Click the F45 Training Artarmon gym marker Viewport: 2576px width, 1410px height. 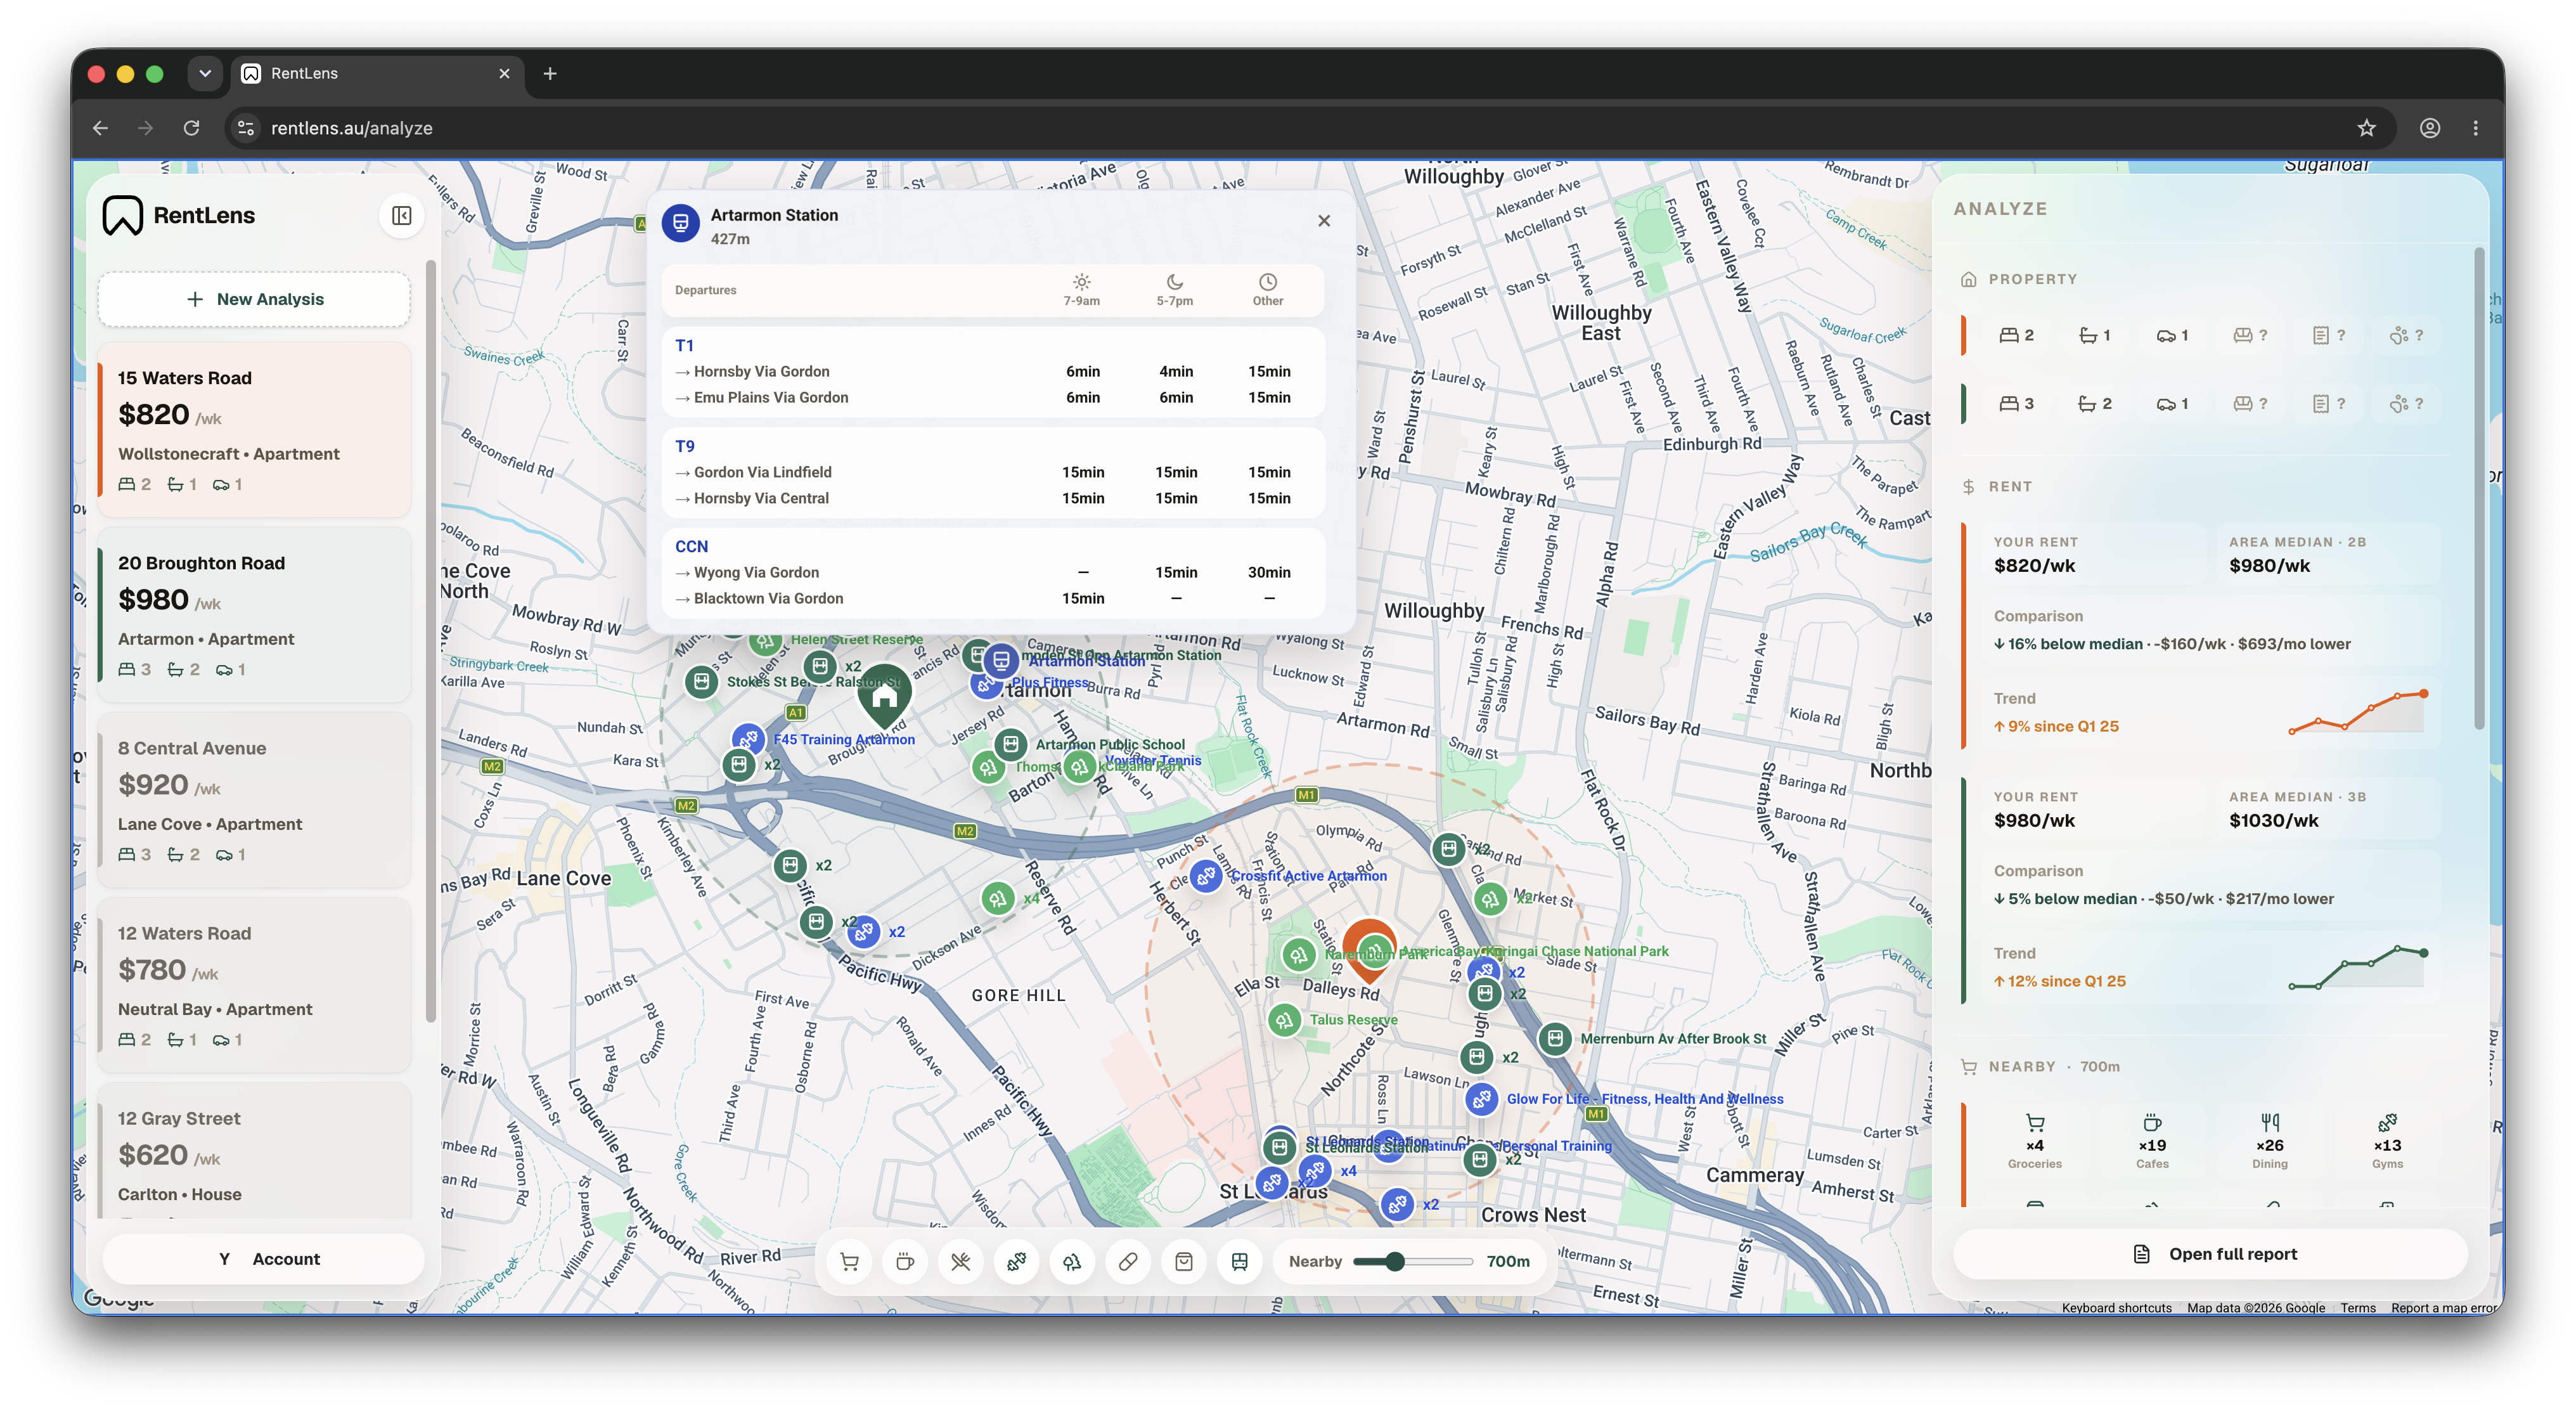tap(749, 740)
